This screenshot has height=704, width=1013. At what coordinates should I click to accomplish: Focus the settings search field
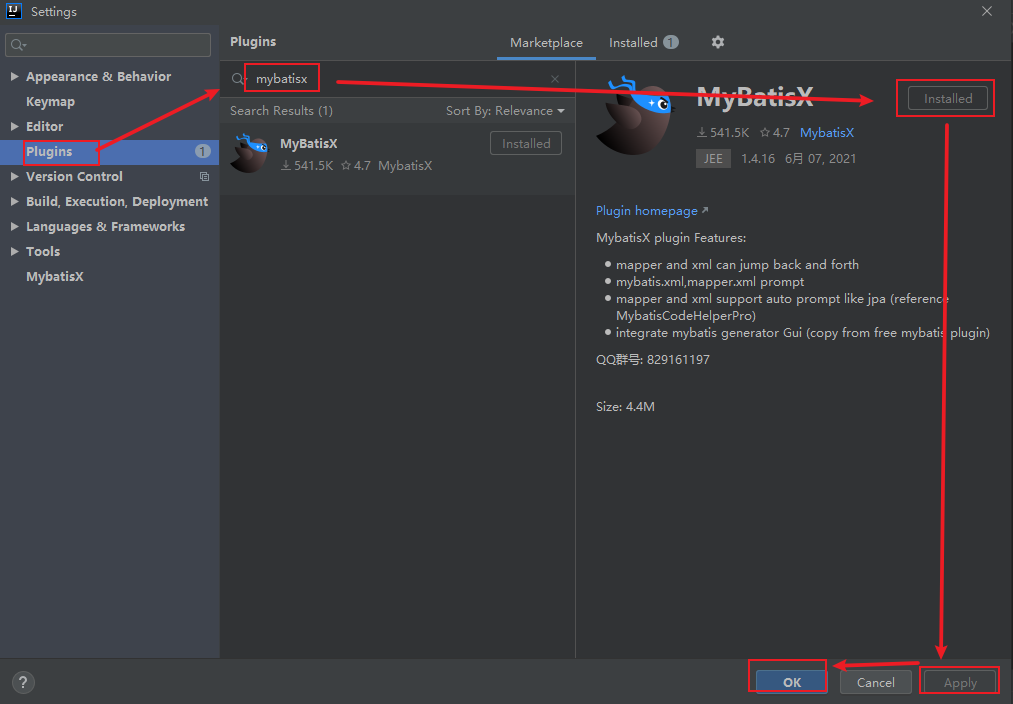(x=108, y=45)
